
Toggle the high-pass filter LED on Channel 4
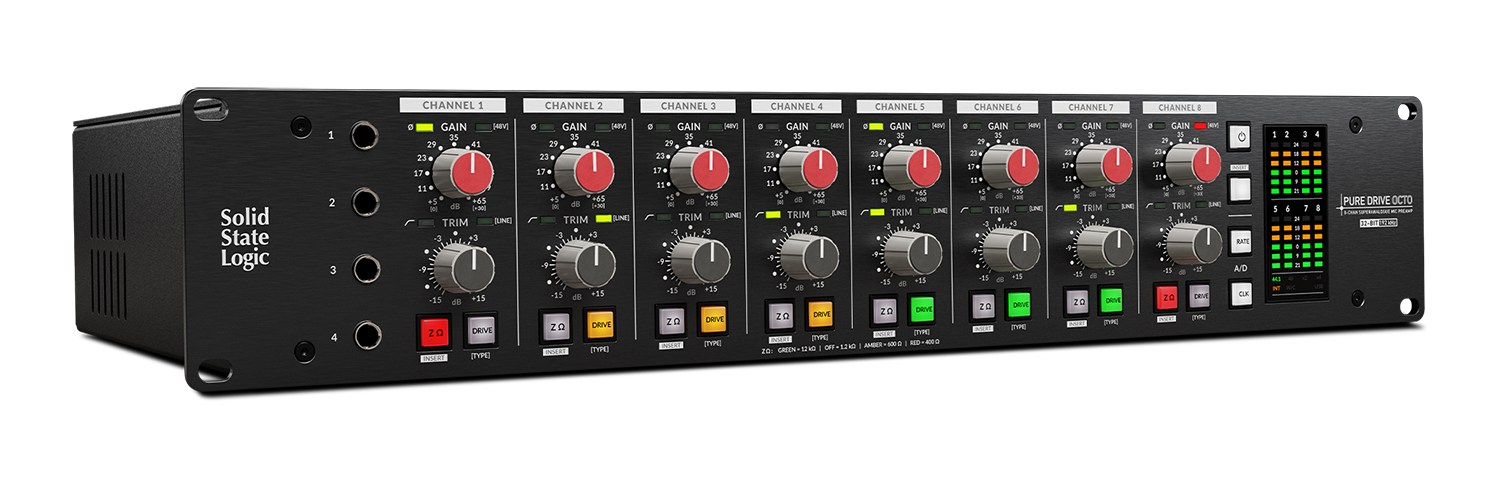[x=774, y=214]
